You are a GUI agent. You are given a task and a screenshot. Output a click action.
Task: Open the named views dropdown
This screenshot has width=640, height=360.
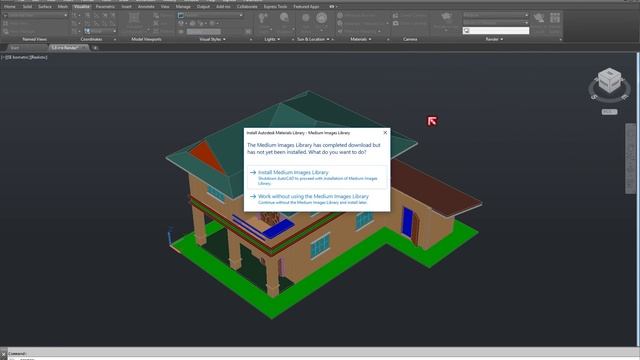point(35,16)
